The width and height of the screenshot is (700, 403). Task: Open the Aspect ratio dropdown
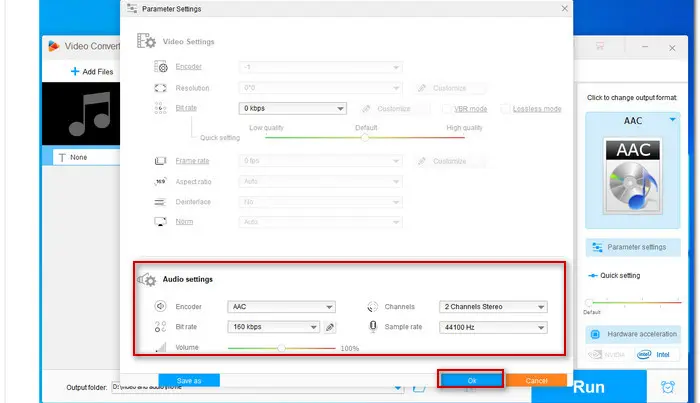321,181
